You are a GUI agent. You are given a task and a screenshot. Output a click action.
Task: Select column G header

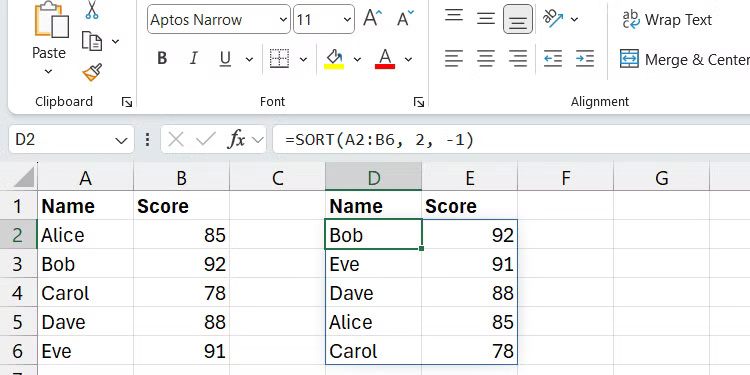(662, 178)
